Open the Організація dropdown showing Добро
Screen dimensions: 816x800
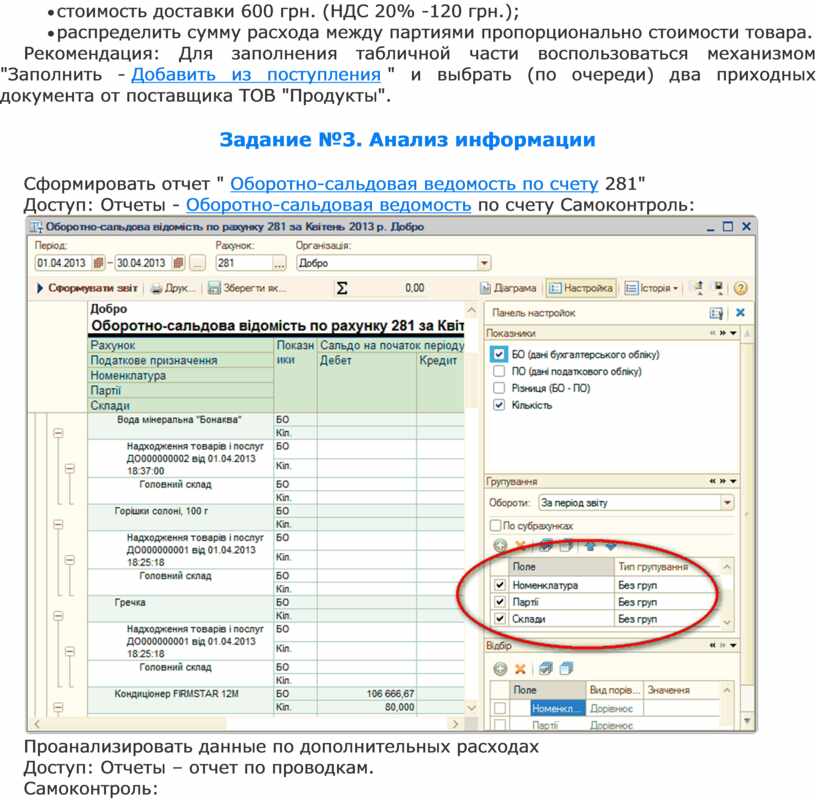coord(484,263)
